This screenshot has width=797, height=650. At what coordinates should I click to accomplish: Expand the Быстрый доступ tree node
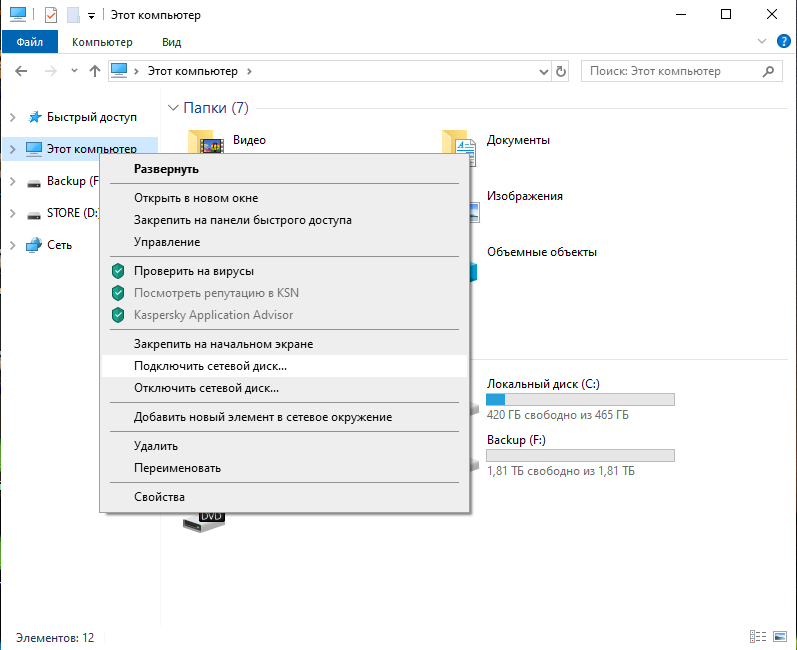[x=13, y=117]
